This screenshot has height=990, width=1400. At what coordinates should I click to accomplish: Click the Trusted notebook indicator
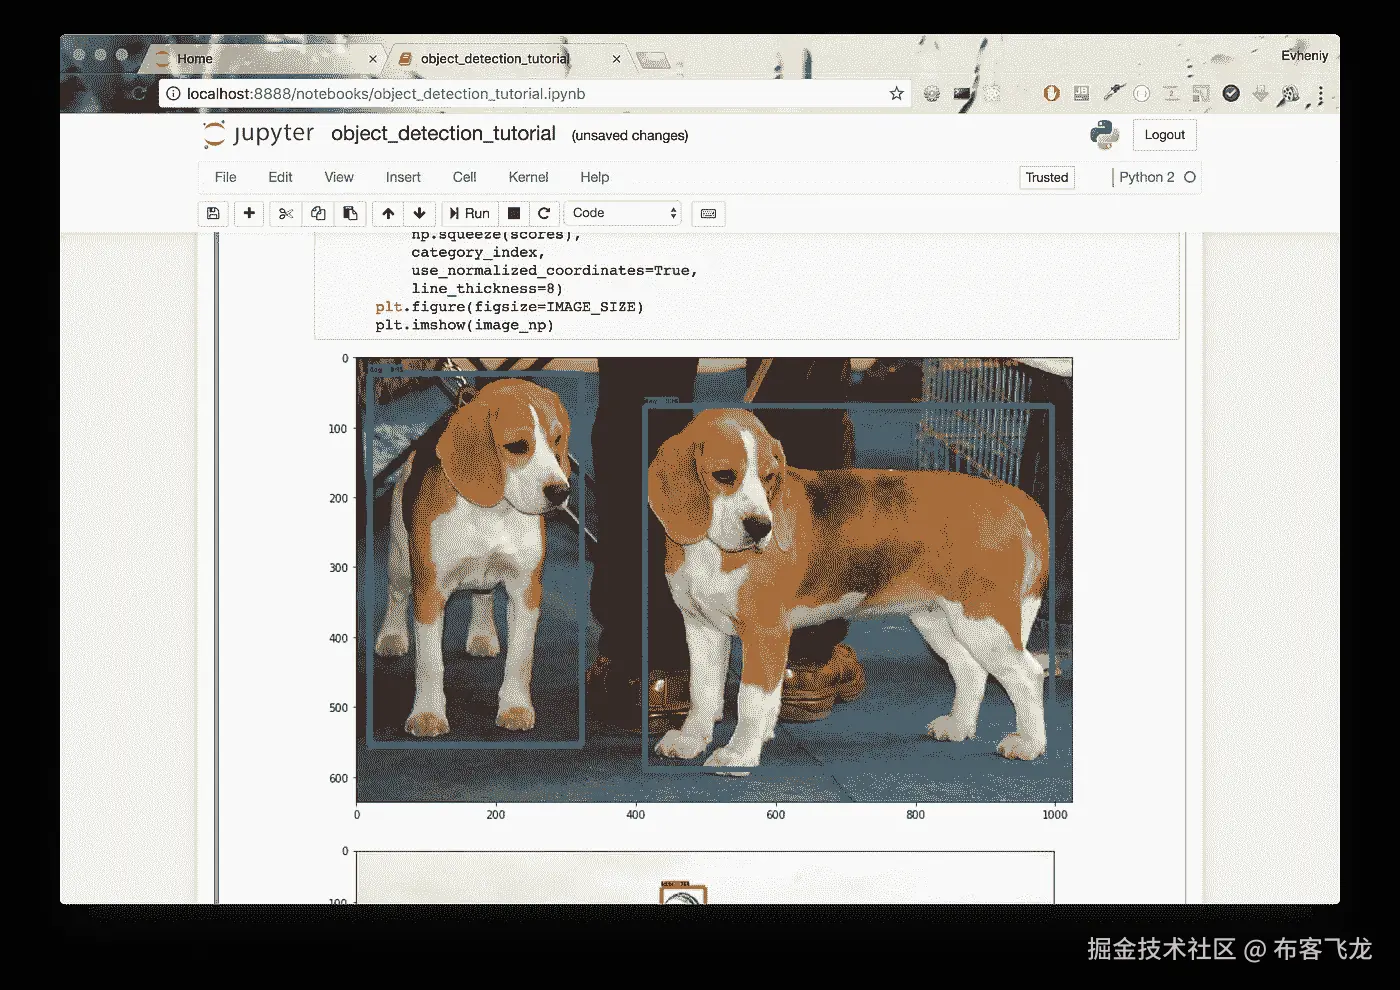pos(1046,177)
